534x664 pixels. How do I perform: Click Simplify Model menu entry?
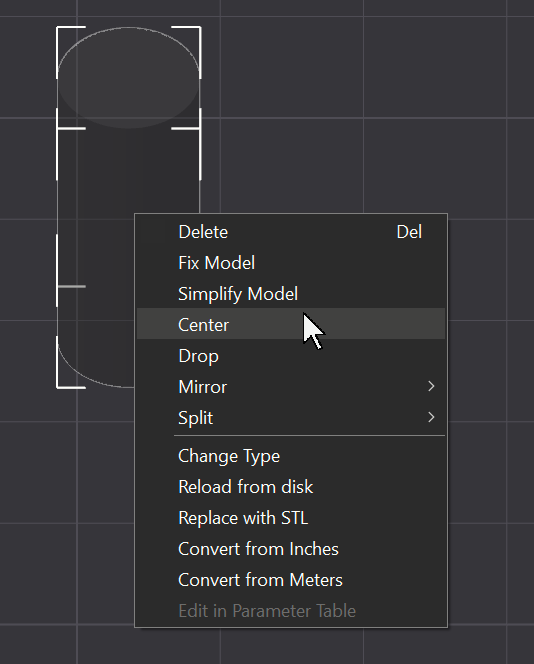pos(291,294)
